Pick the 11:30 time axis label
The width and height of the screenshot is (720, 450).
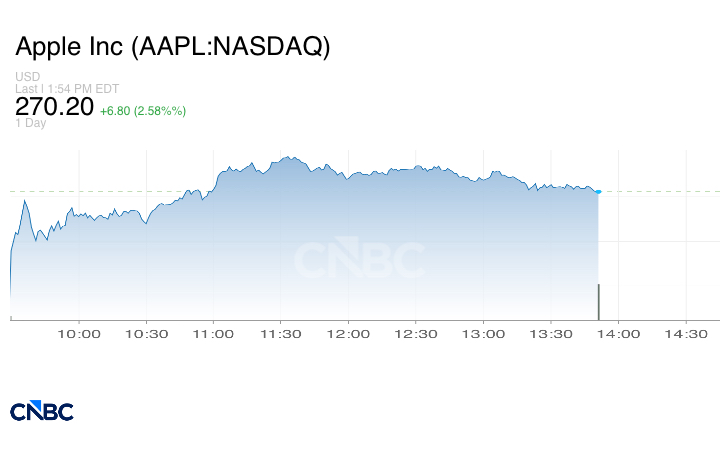(x=281, y=334)
